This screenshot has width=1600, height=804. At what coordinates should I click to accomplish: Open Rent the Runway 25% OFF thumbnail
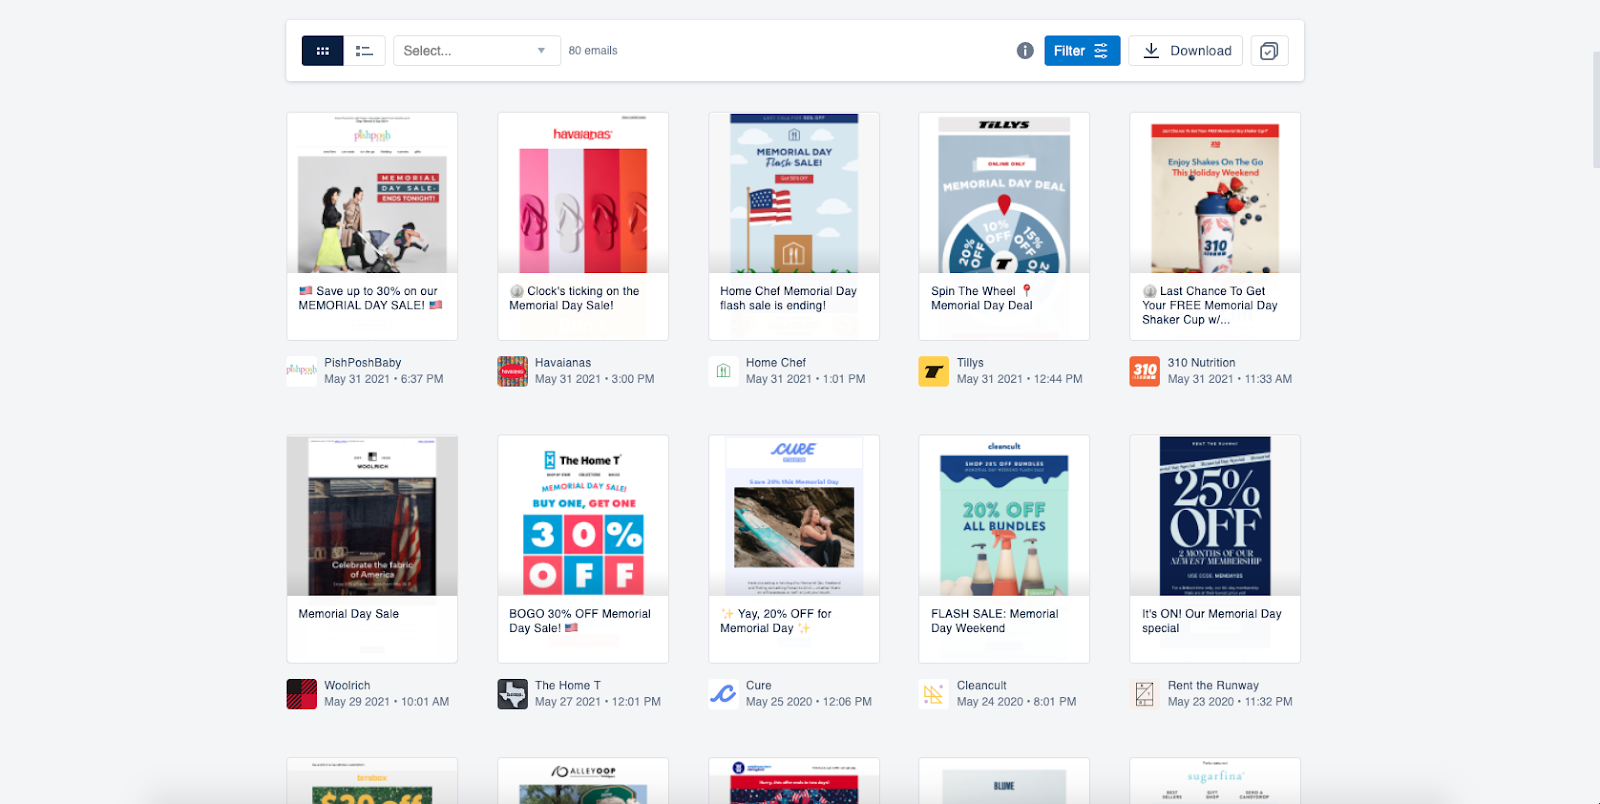[1215, 516]
